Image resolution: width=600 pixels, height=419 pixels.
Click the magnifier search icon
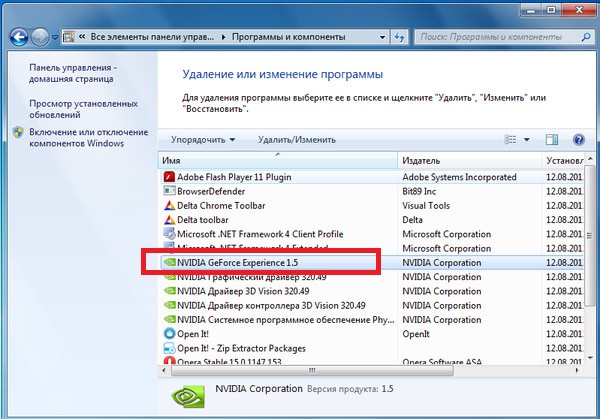586,37
